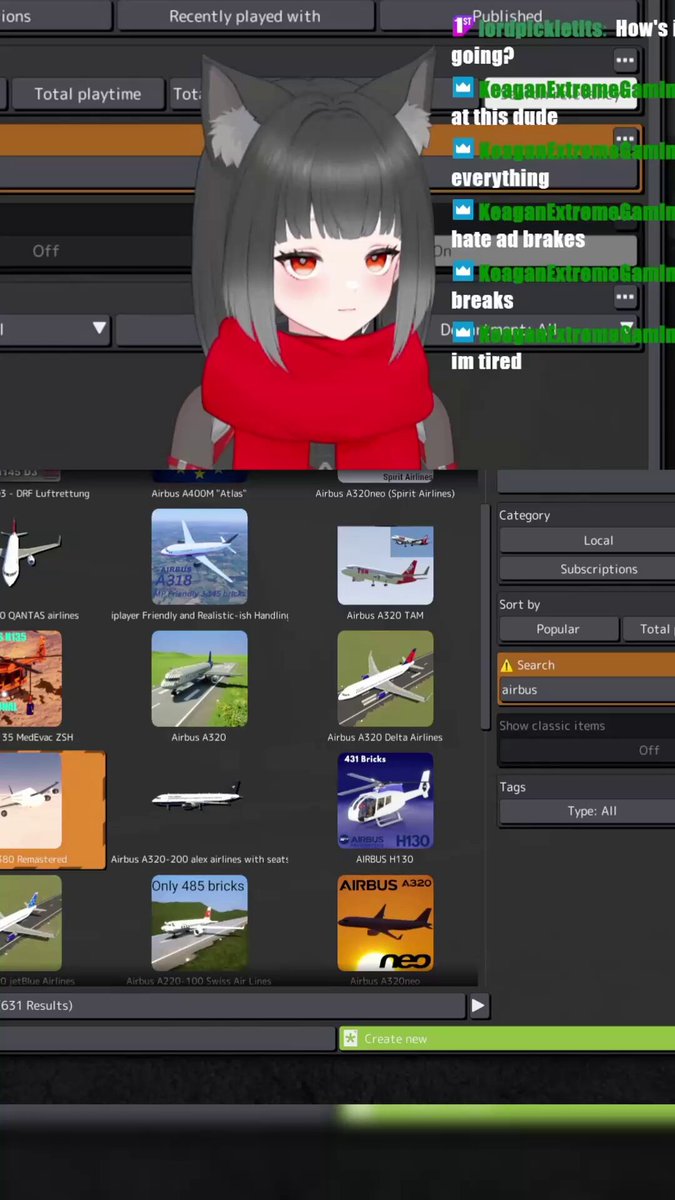Select the highlighted A380 Remastered item

50,809
